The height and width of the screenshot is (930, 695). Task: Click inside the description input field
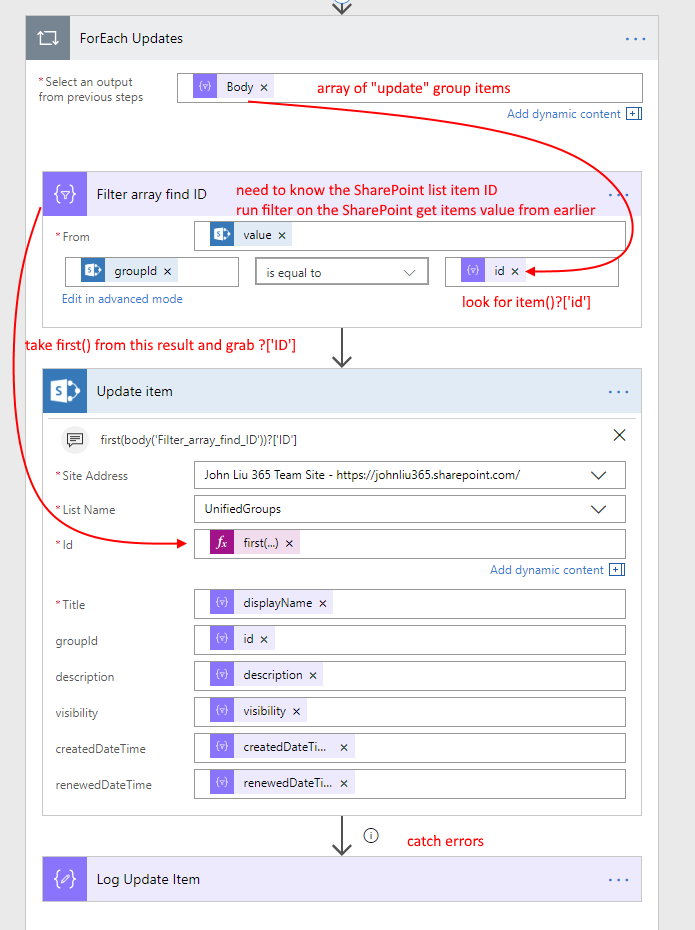tap(470, 676)
